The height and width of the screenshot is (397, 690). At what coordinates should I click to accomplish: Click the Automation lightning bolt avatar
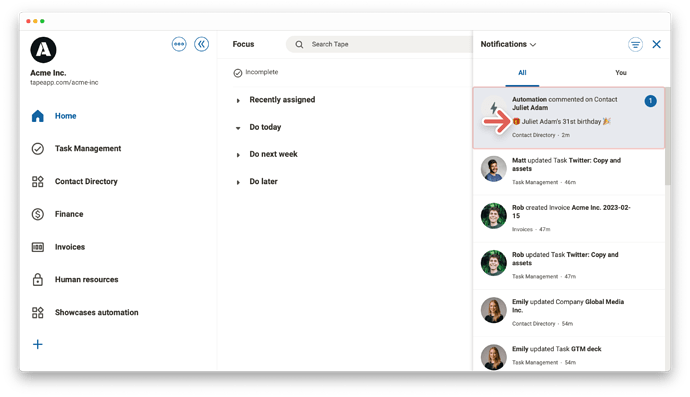coord(494,107)
